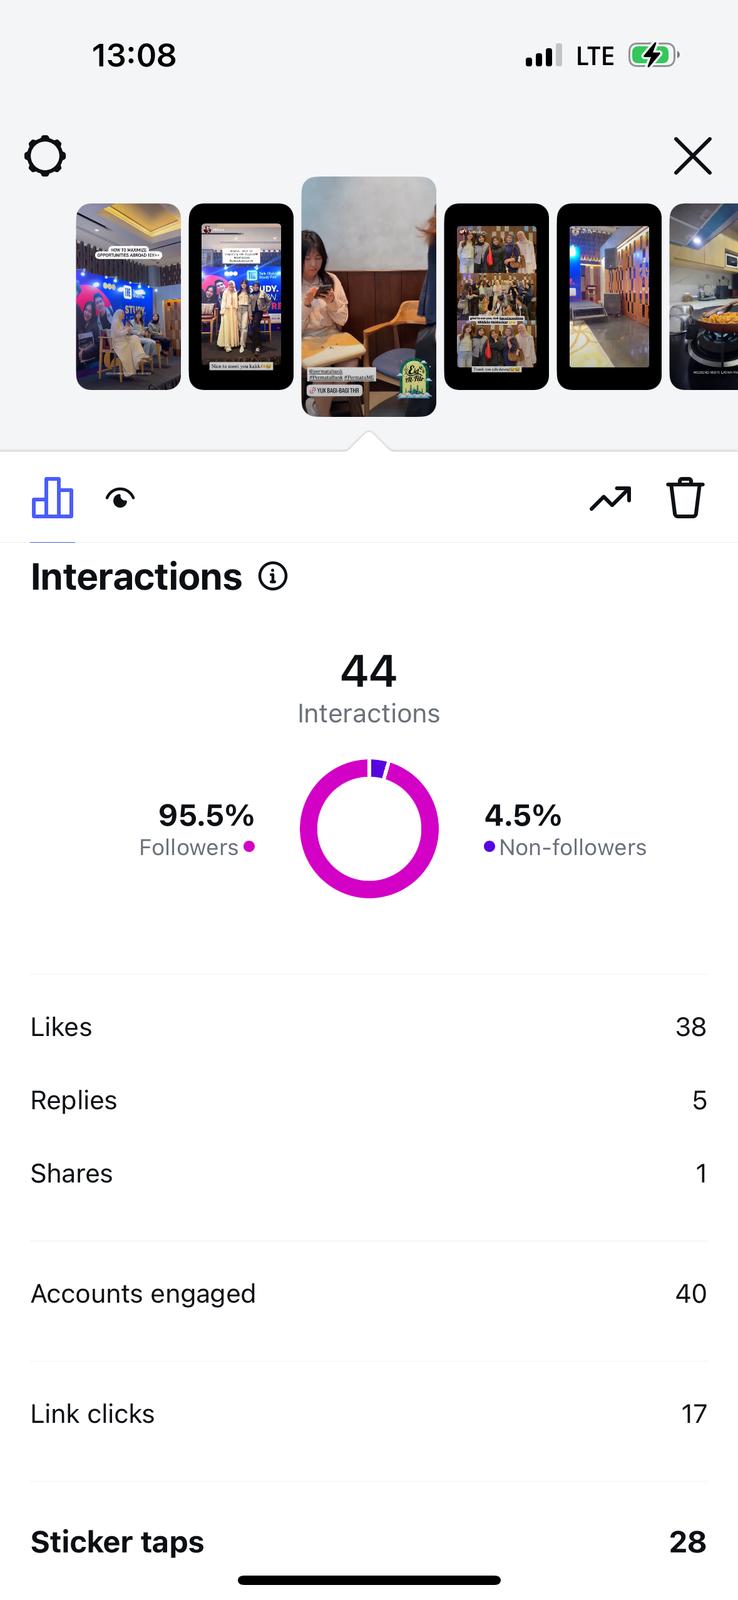
Task: Open story settings gear icon
Action: click(45, 157)
